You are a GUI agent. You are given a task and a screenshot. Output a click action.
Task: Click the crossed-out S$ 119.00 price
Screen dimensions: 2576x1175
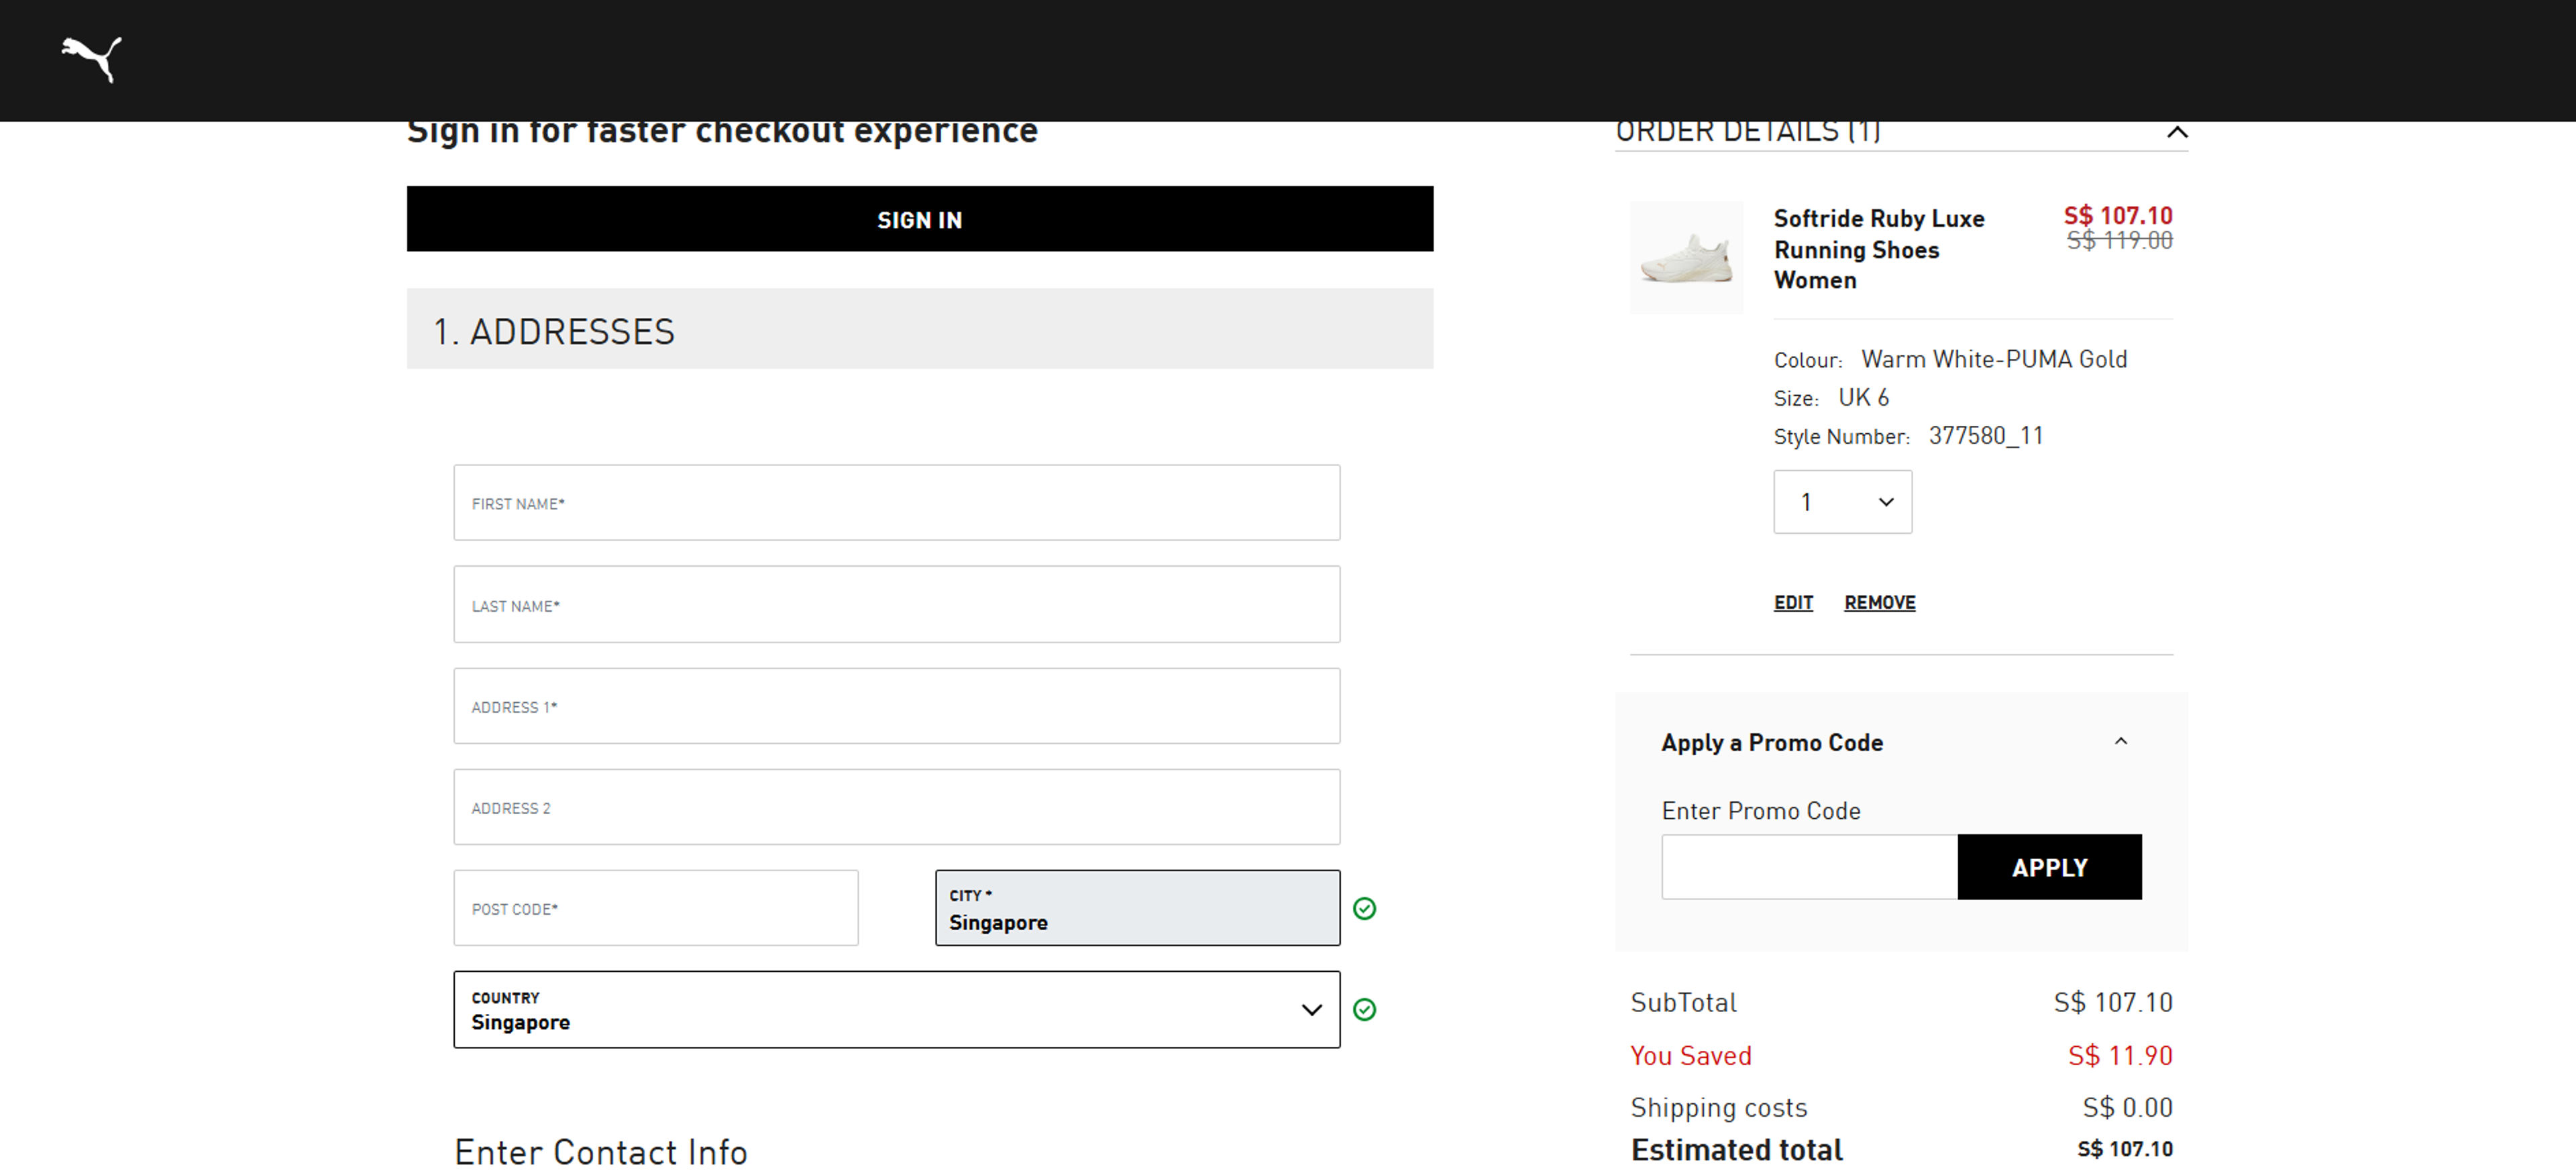[x=2119, y=240]
